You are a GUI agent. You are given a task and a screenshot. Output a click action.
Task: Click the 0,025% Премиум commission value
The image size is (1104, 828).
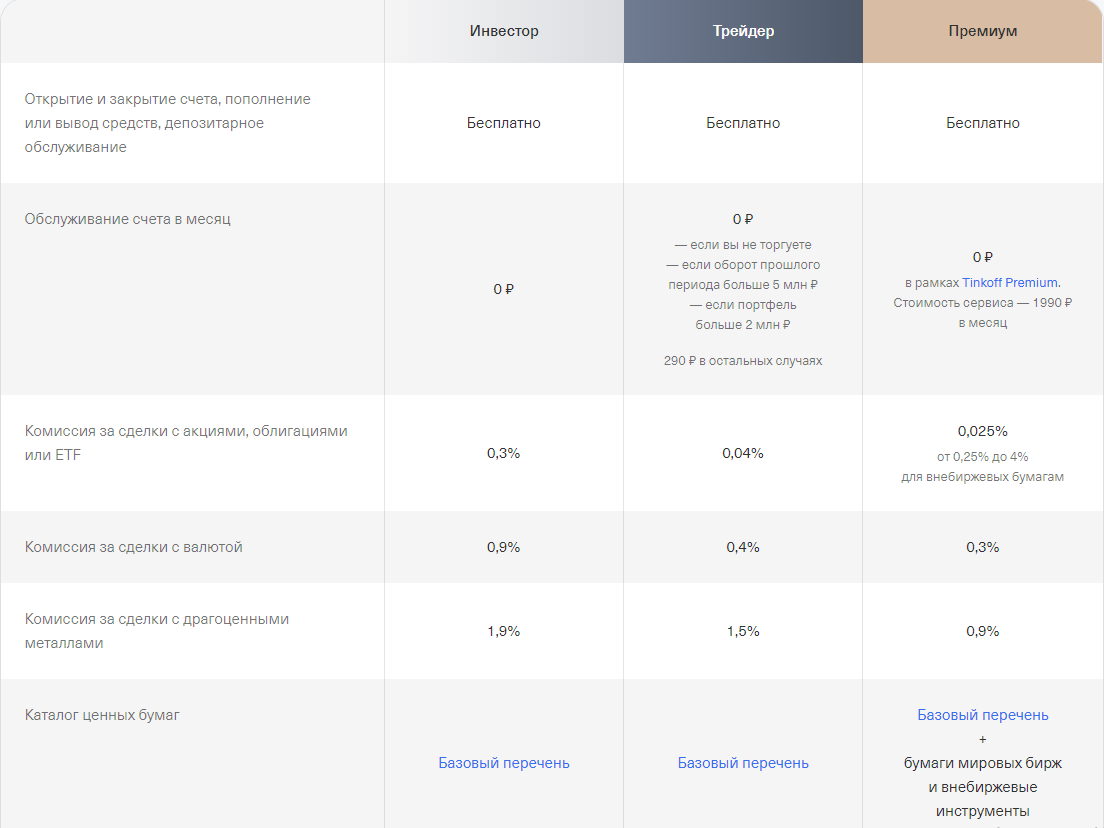pos(983,431)
